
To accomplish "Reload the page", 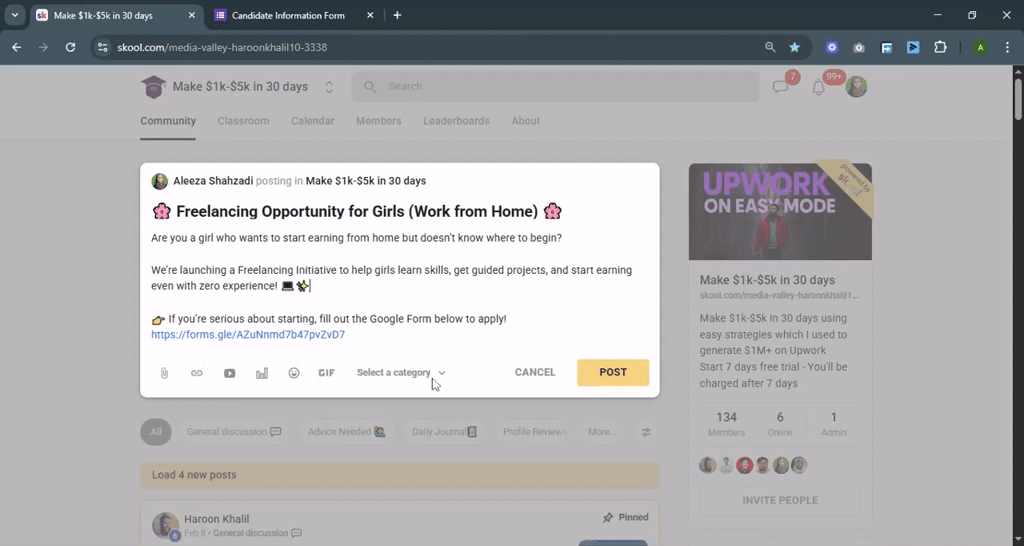I will pos(71,47).
